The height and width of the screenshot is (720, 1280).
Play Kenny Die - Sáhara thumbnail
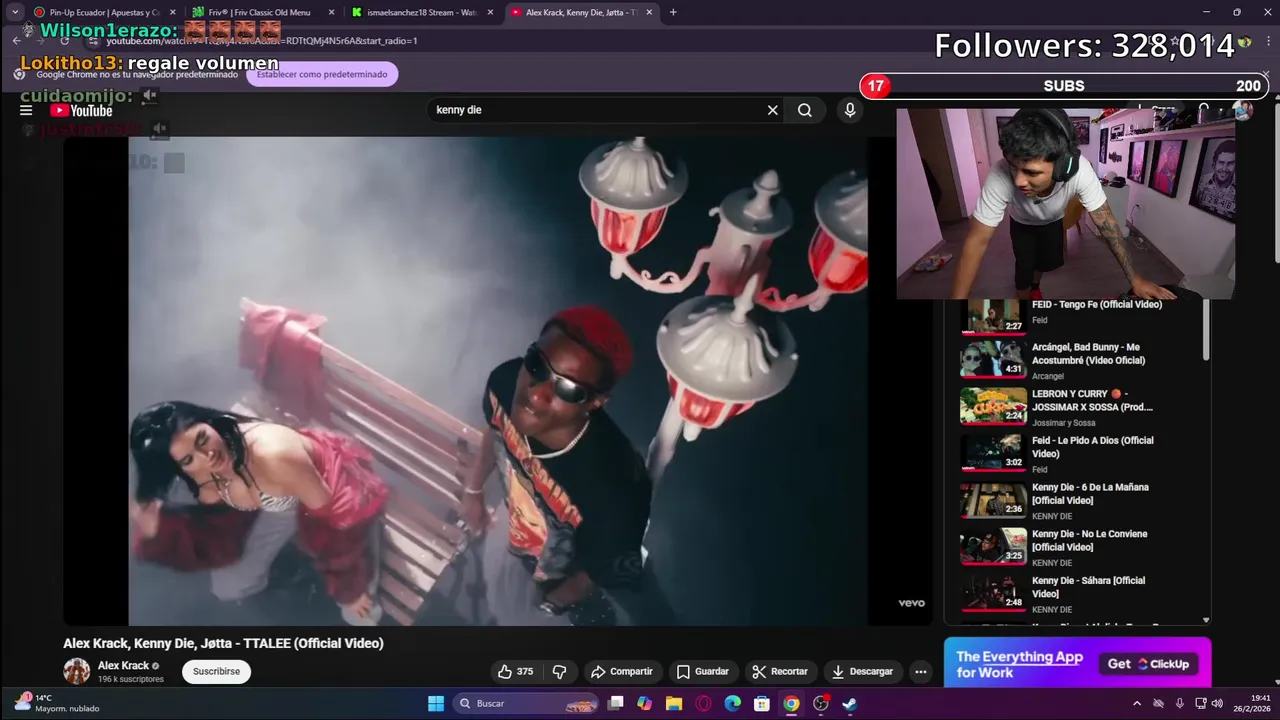[993, 592]
